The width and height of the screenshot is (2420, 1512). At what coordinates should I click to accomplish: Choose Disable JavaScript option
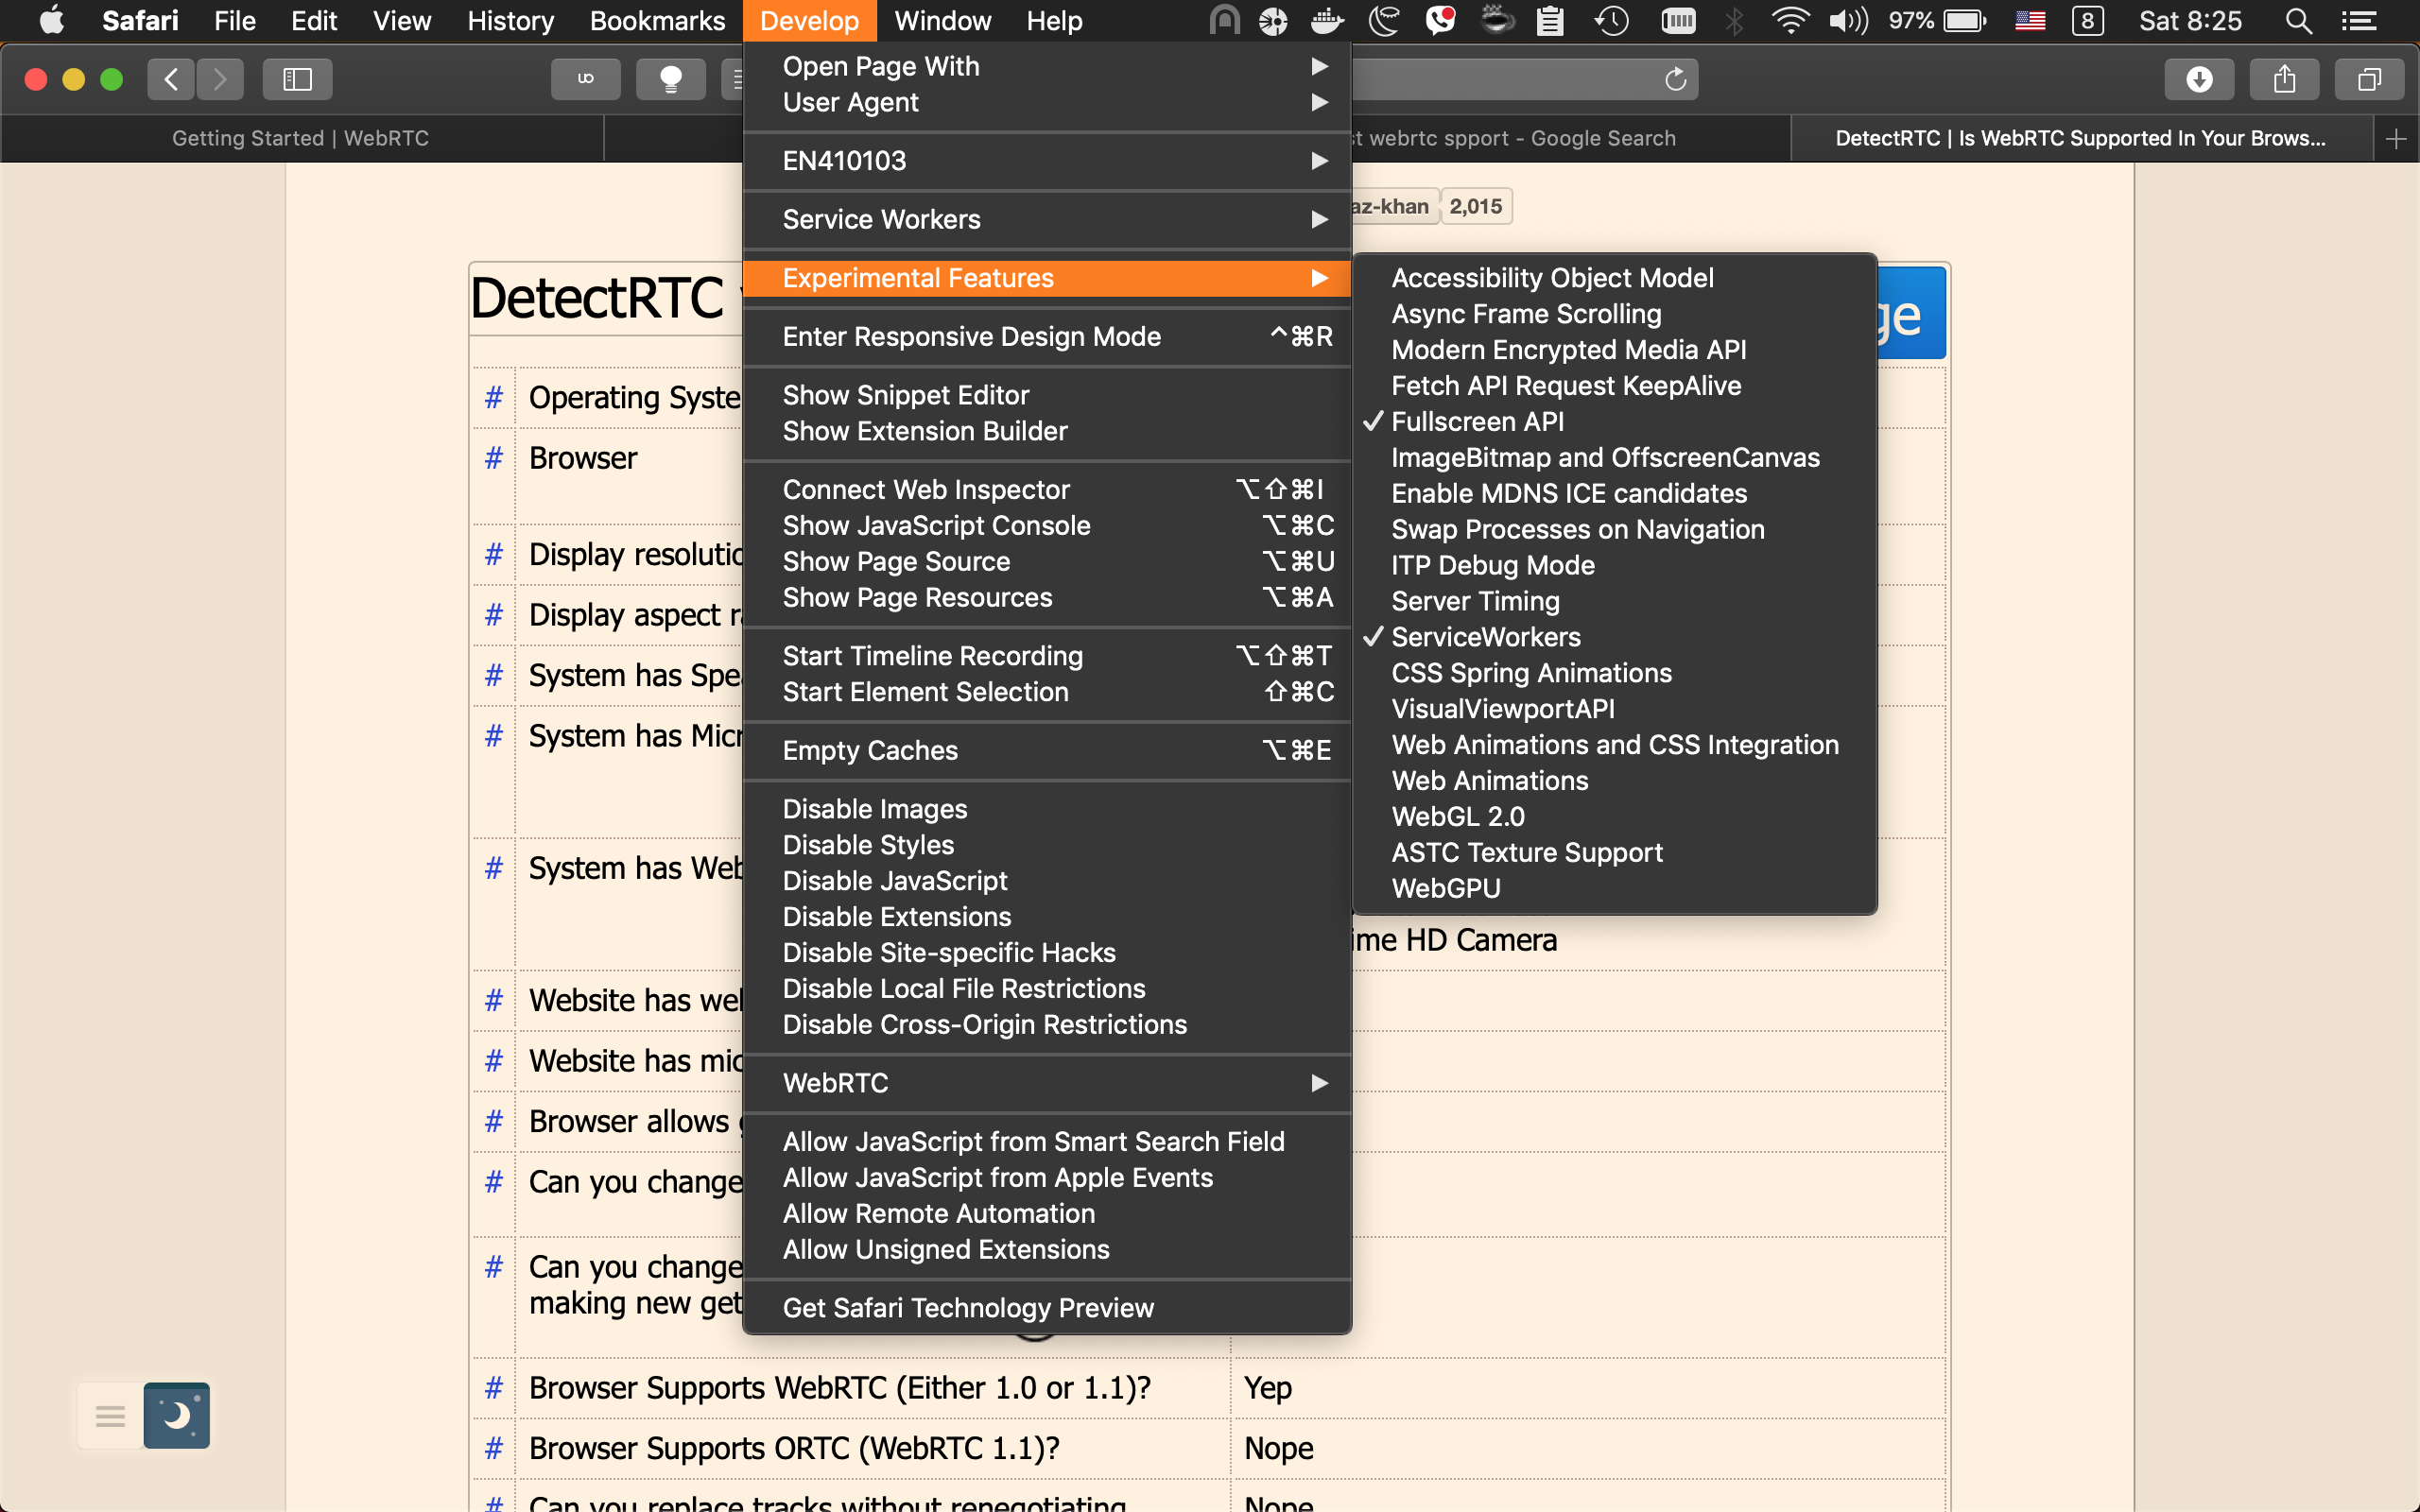[x=1047, y=881]
